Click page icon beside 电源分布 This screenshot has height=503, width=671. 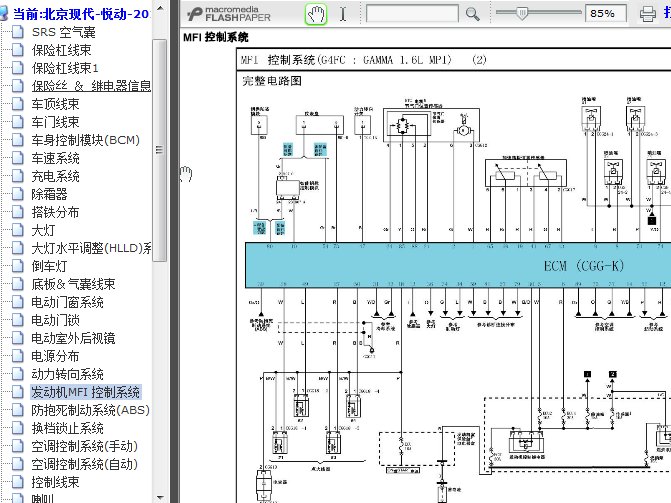coord(18,355)
